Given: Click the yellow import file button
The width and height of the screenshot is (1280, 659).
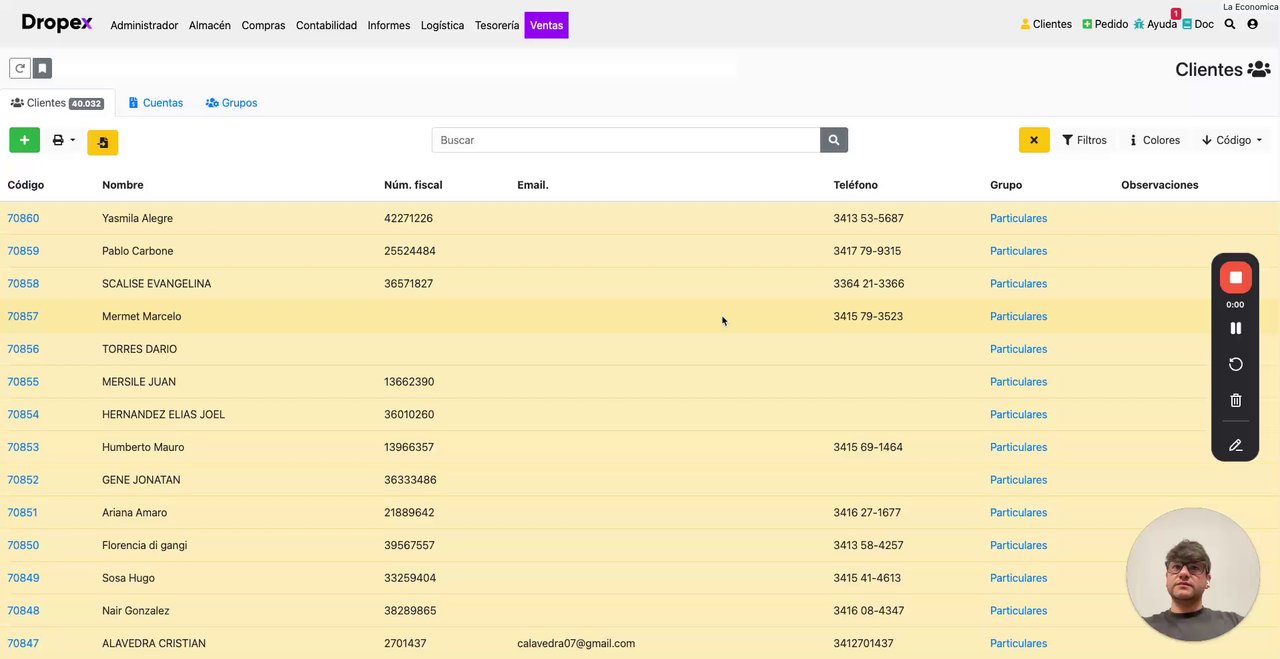Looking at the screenshot, I should 102,143.
